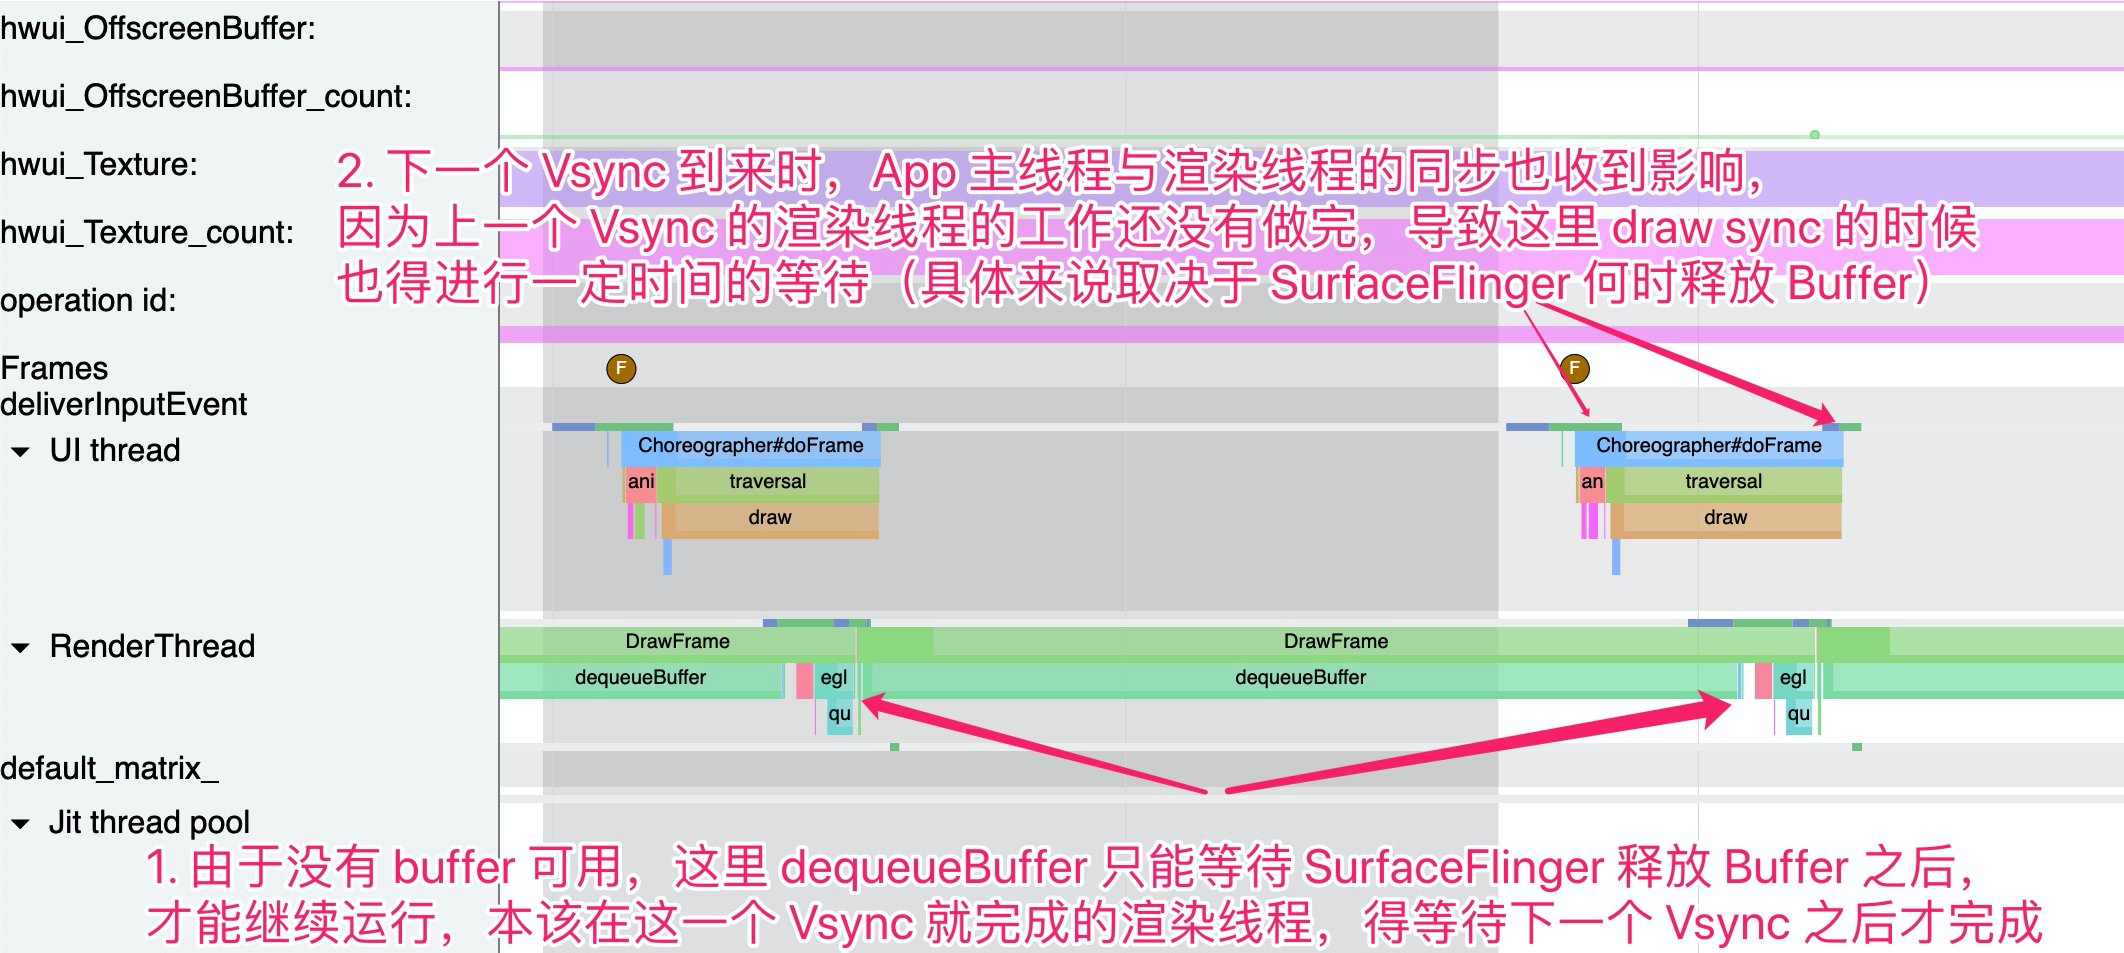Click the draw slice below traversal
The image size is (2124, 953).
point(767,517)
